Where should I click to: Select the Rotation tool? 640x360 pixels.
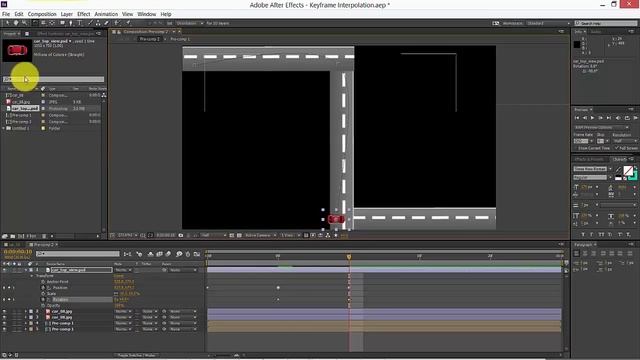pos(35,23)
